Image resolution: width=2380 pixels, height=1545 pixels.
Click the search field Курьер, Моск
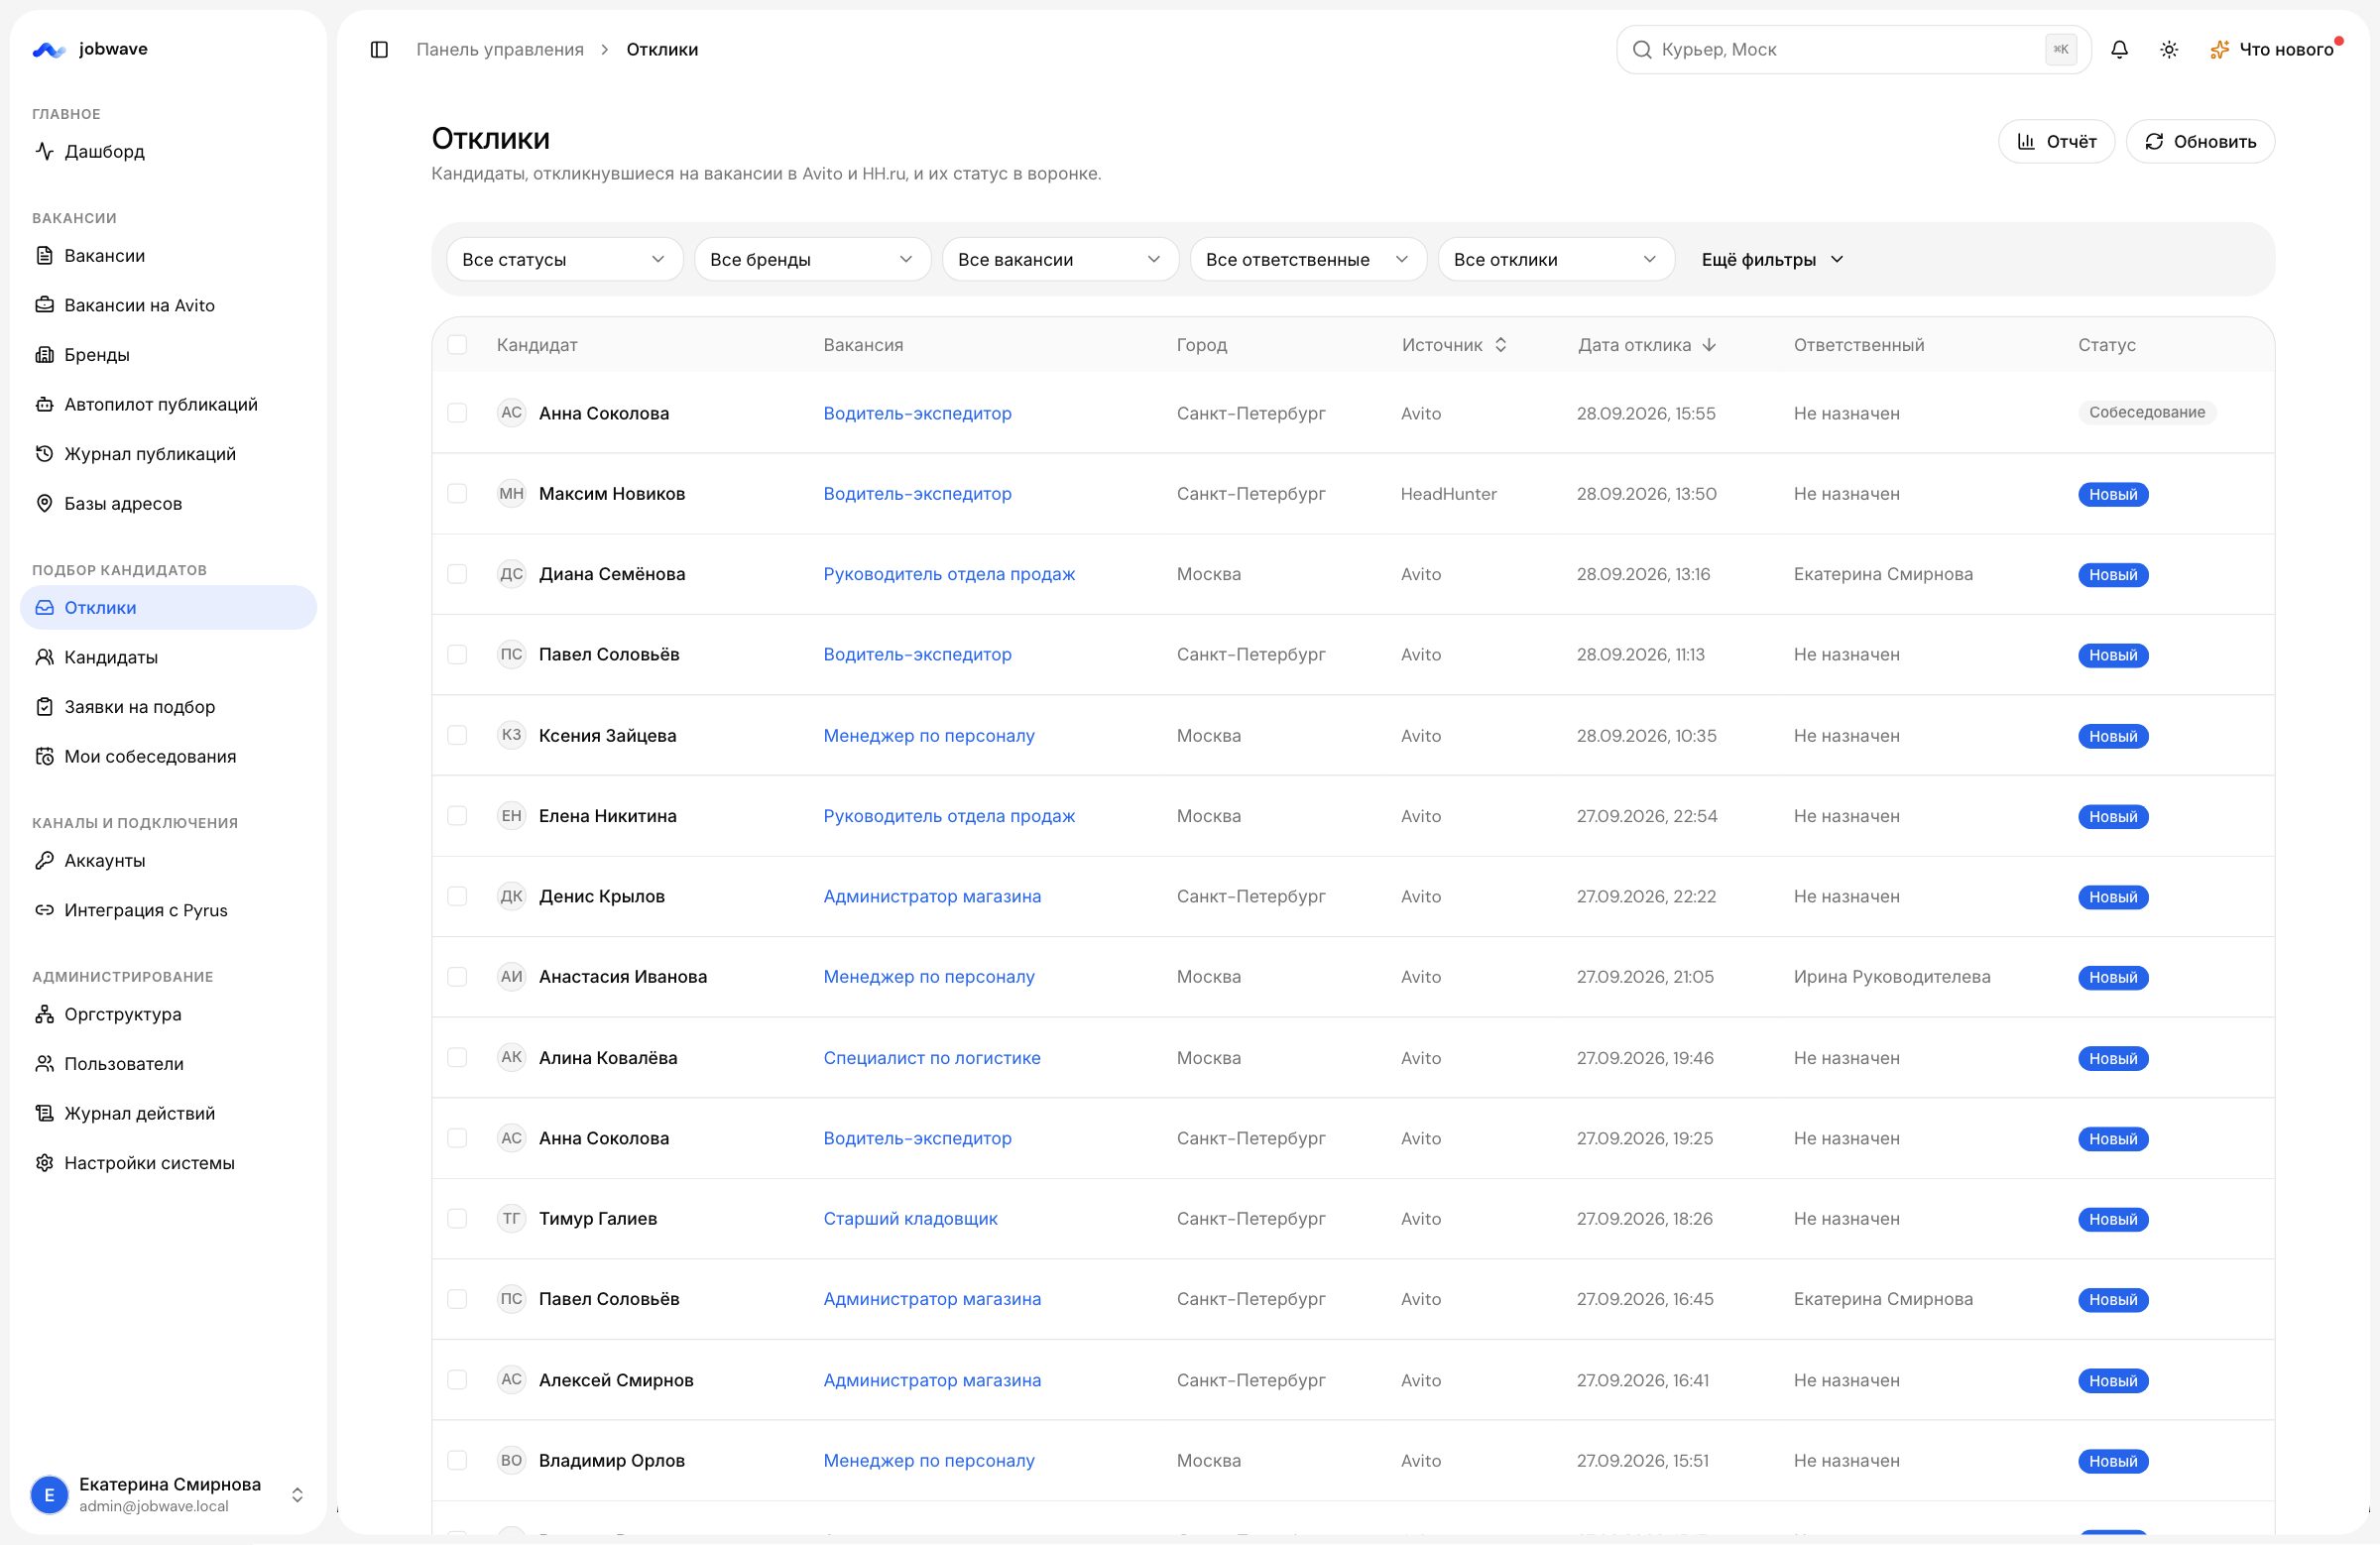click(1853, 49)
